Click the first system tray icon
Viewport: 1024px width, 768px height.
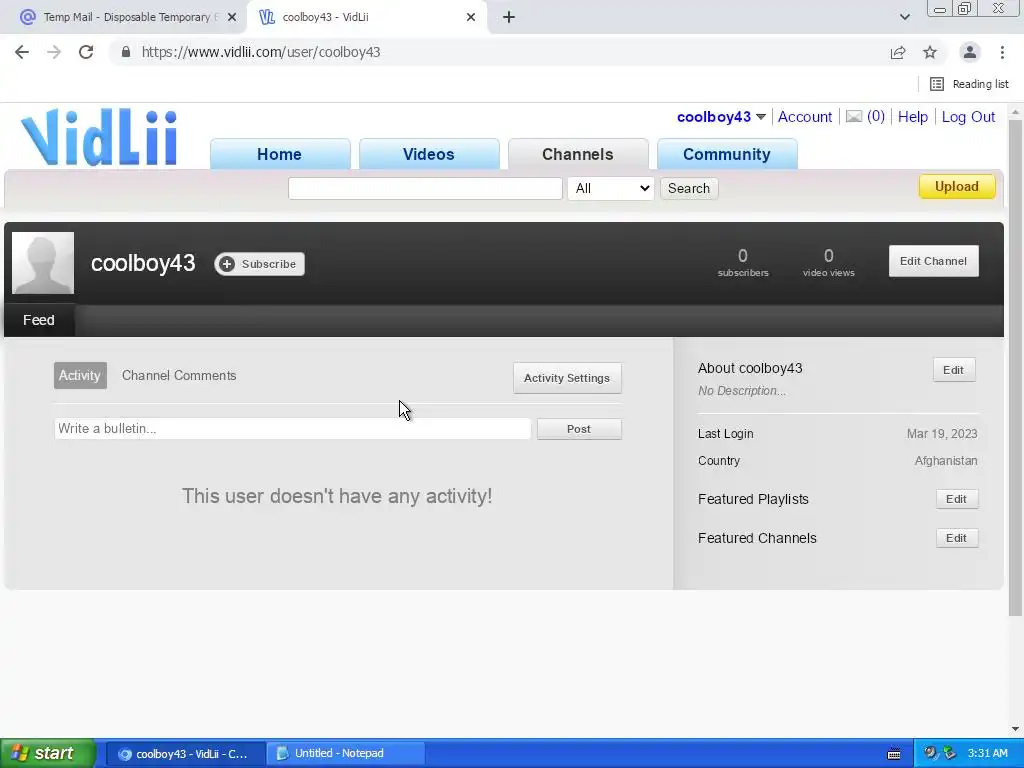pyautogui.click(x=930, y=753)
